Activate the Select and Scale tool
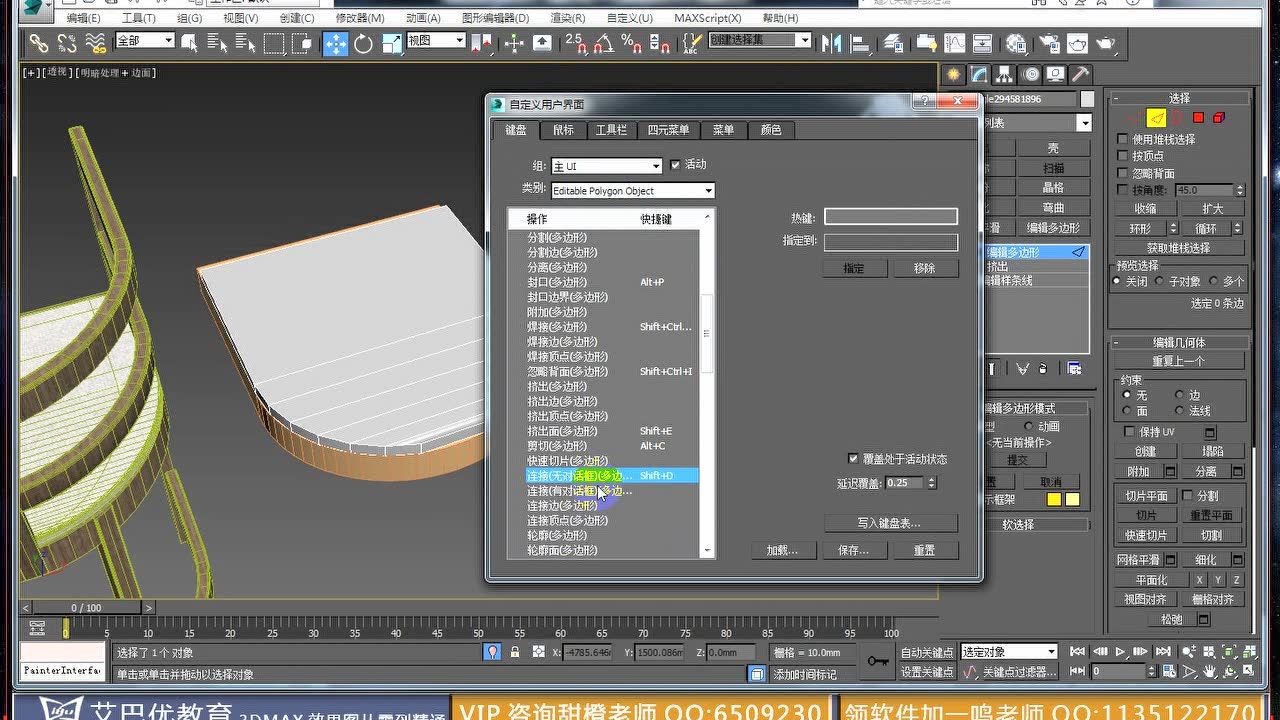1280x720 pixels. click(391, 43)
